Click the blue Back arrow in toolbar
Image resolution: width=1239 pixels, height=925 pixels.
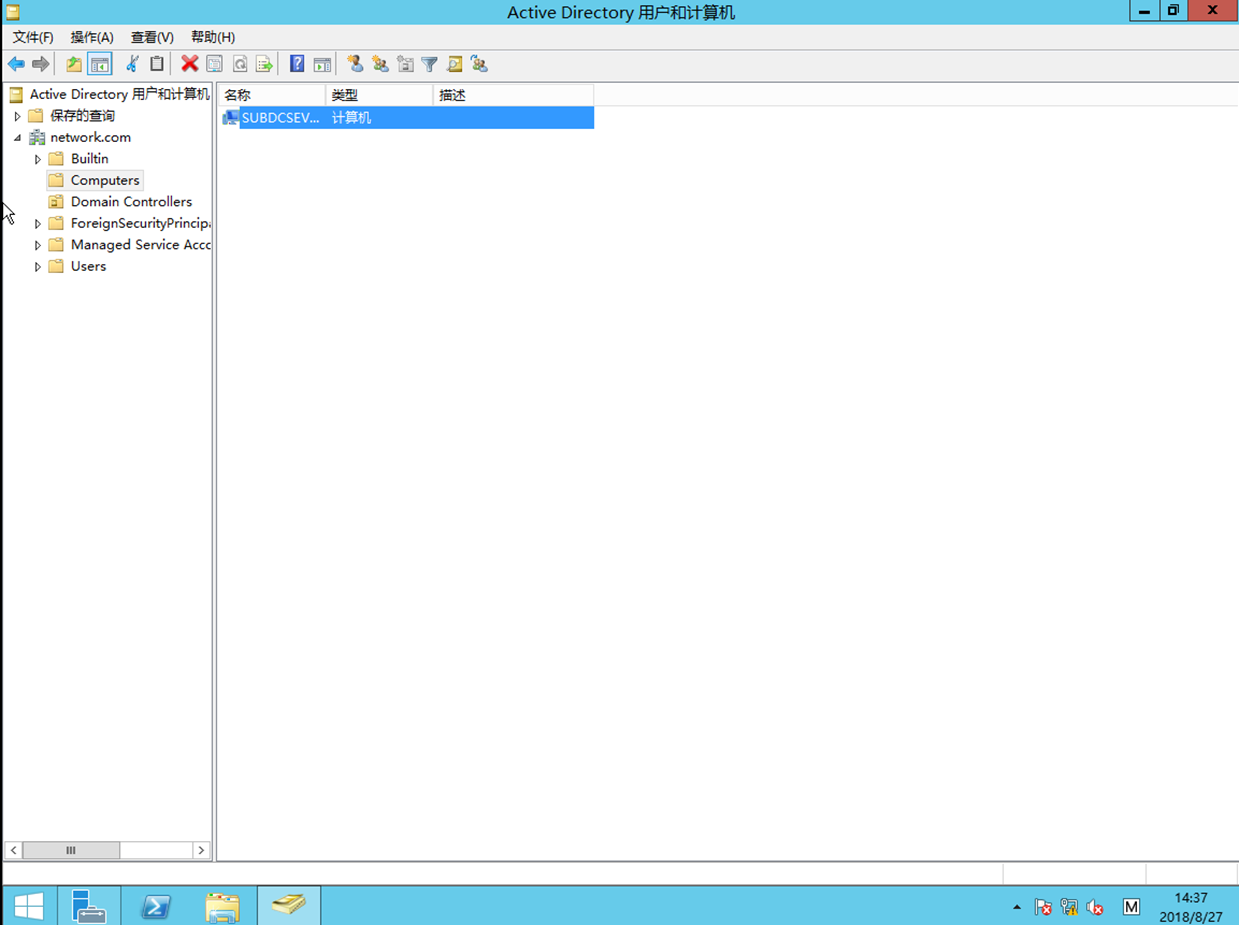click(x=16, y=64)
